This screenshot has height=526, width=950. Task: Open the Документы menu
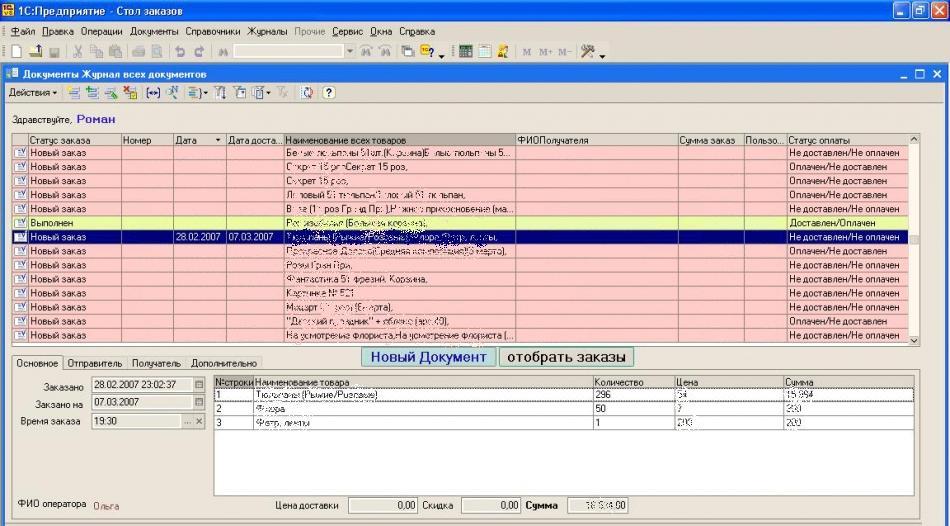tap(154, 32)
